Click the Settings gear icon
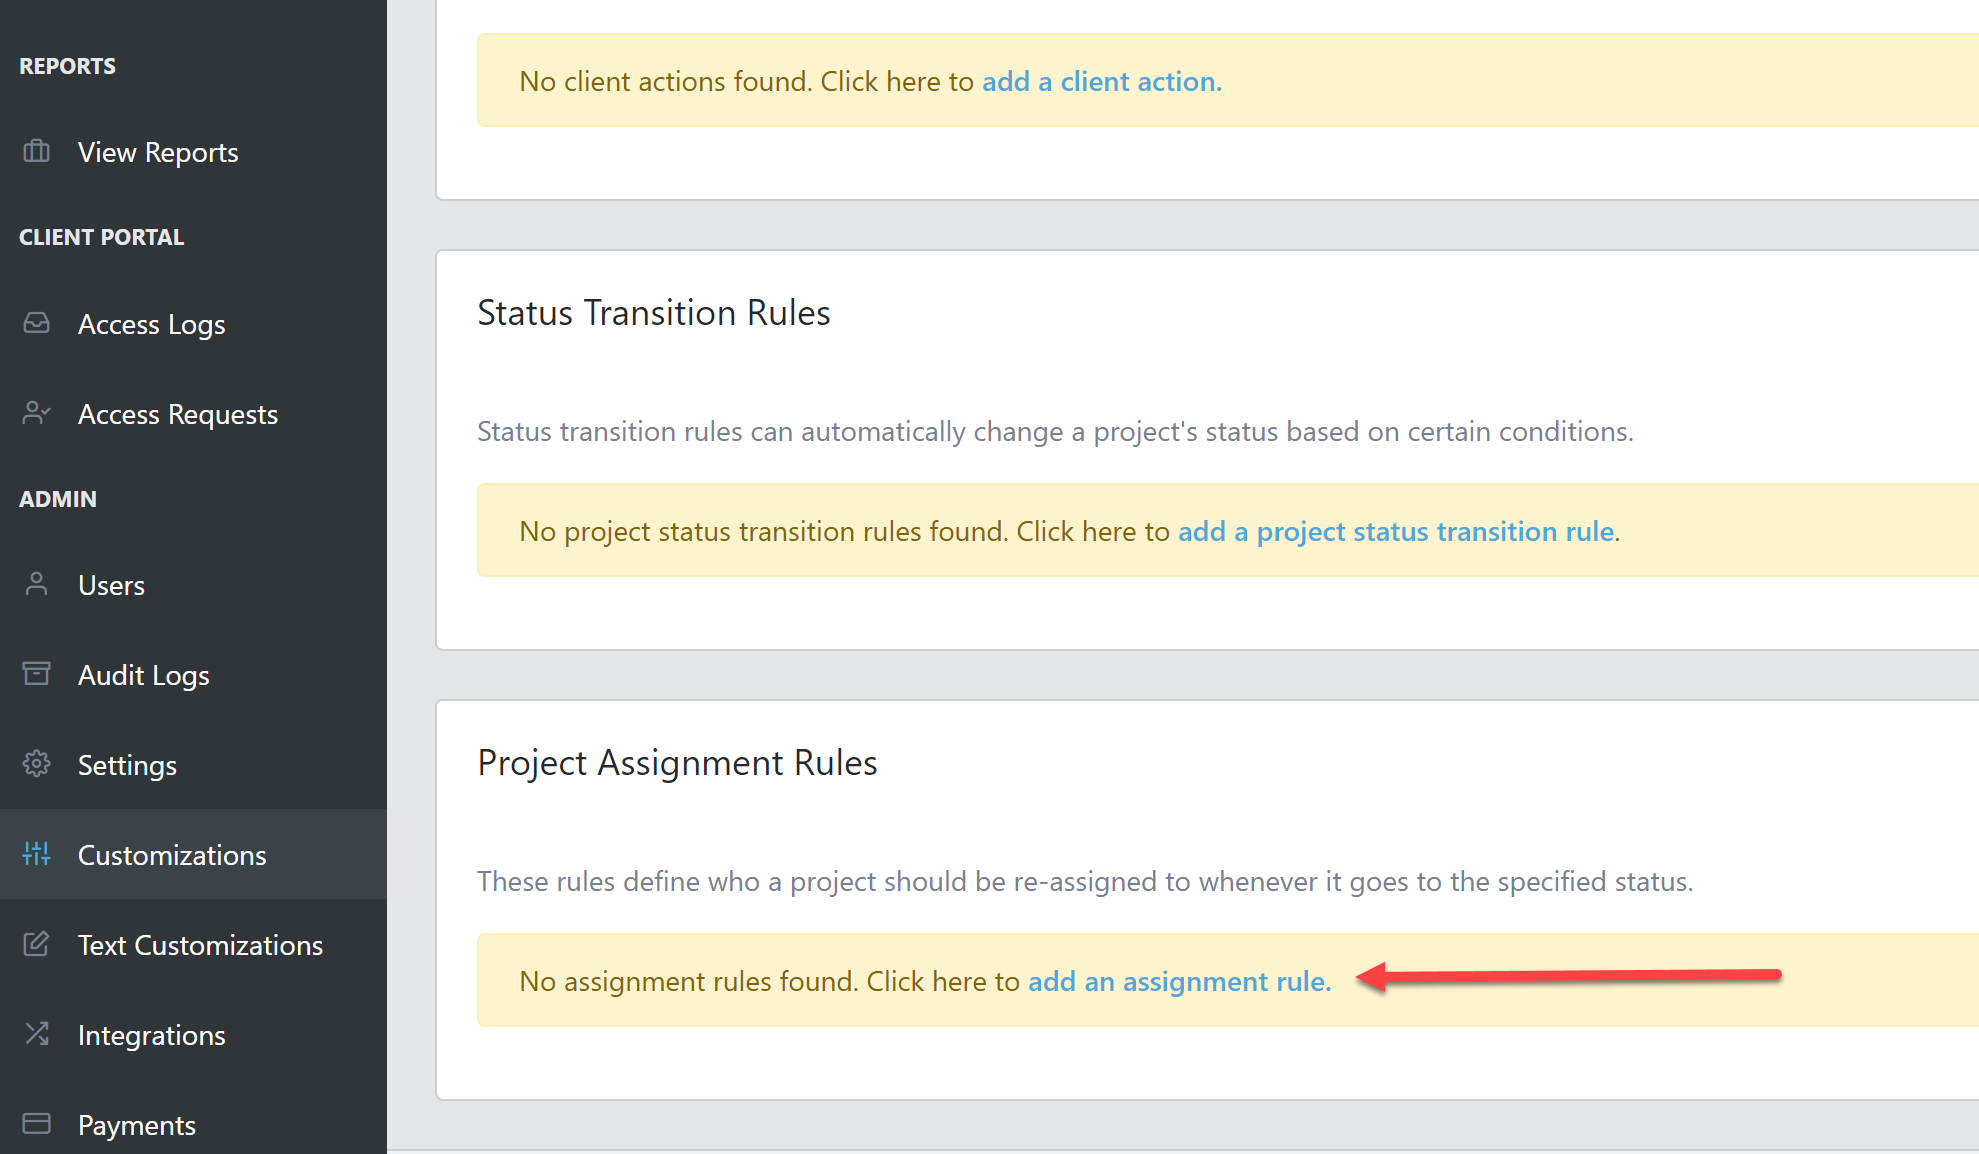Viewport: 1979px width, 1154px height. (36, 764)
